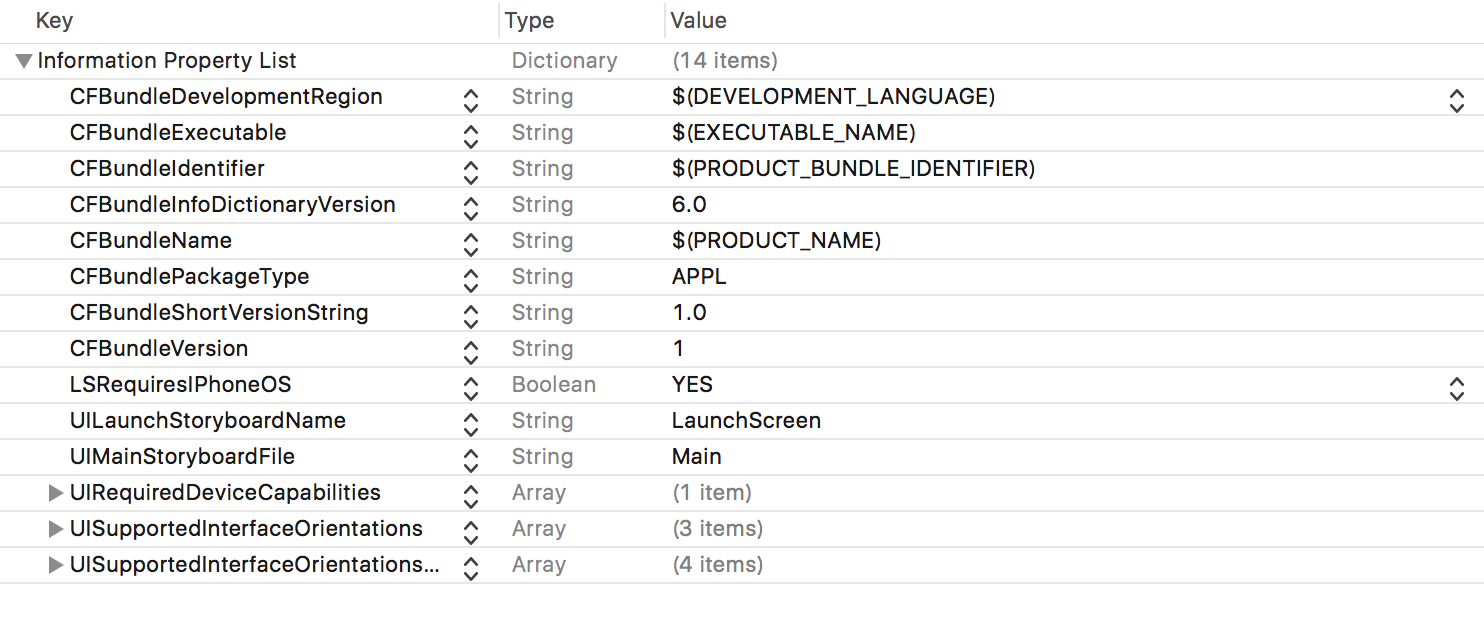Expand the UIRequiredDeviceCapabilities array

tap(57, 492)
